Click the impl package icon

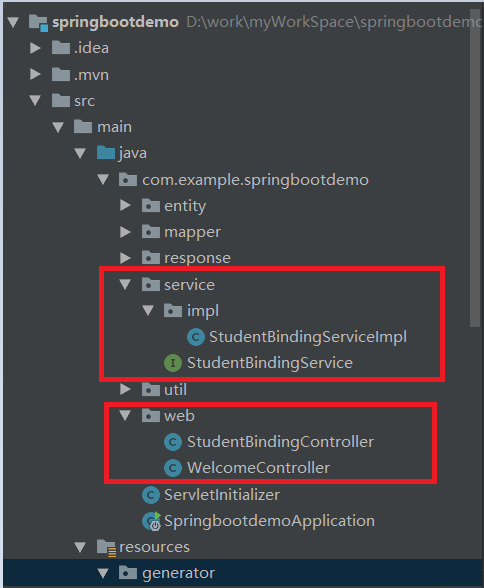(x=173, y=310)
